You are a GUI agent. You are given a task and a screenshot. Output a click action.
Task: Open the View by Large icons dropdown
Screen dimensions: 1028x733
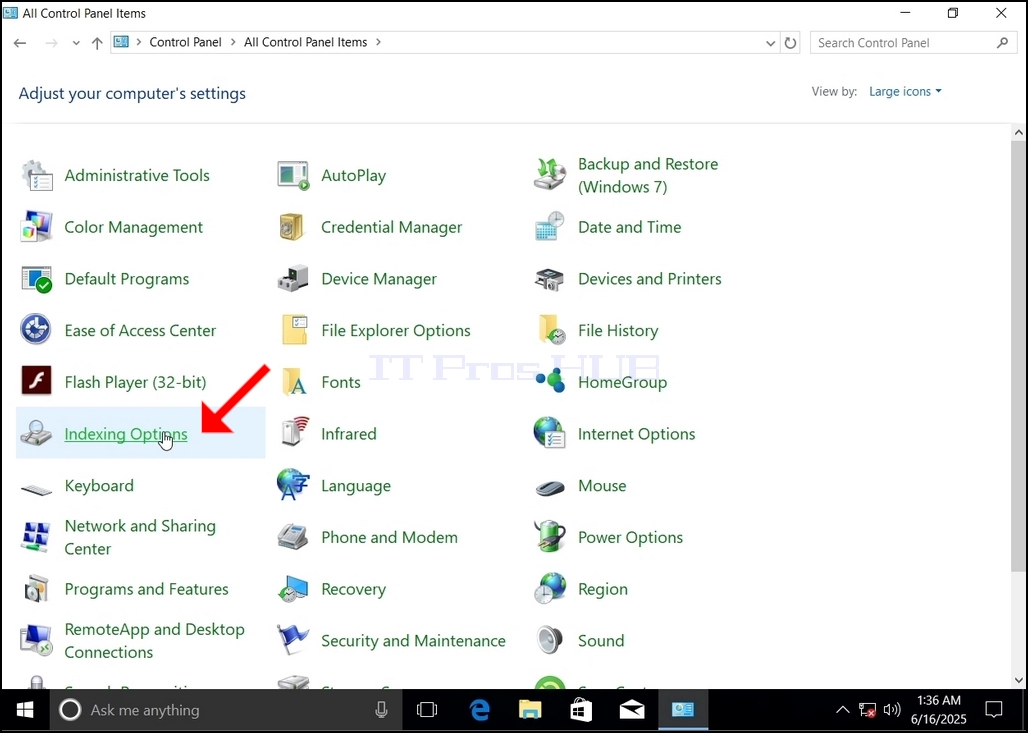tap(905, 92)
